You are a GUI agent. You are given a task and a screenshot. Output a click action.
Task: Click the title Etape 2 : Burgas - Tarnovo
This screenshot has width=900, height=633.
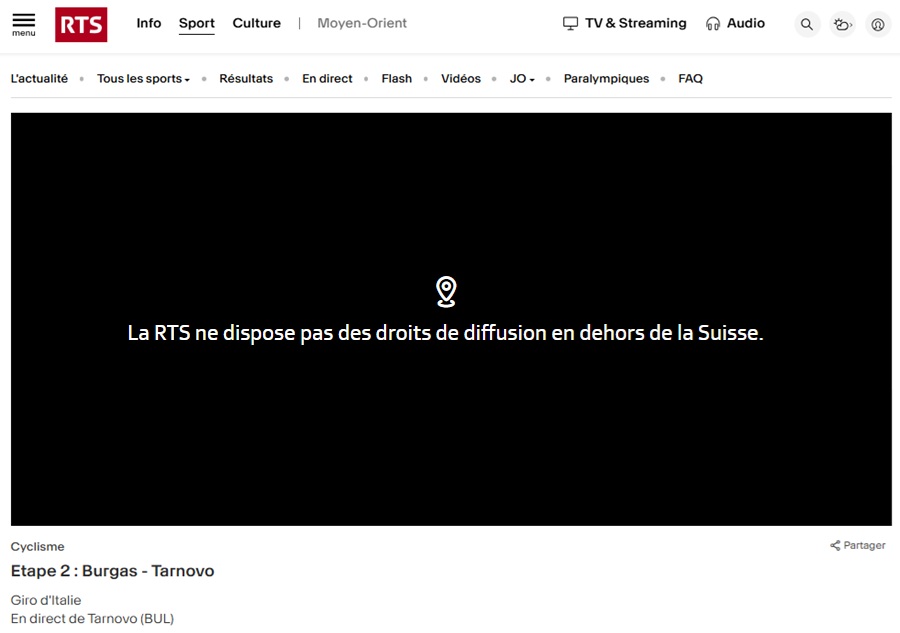[112, 571]
